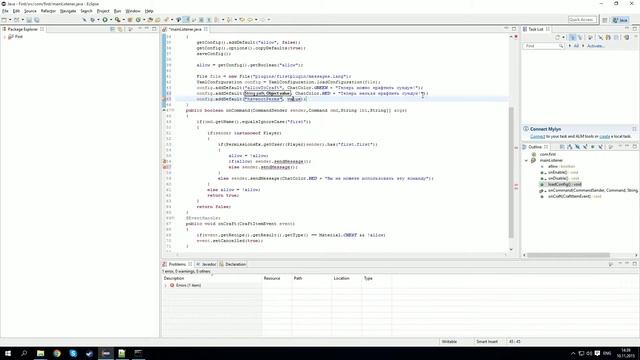Click the Debug bug icon in toolbar
The width and height of the screenshot is (640, 360).
pyautogui.click(x=93, y=20)
